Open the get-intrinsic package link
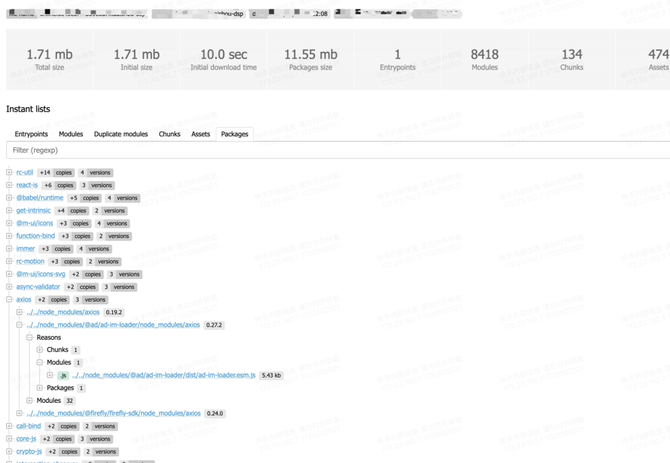 (x=33, y=211)
